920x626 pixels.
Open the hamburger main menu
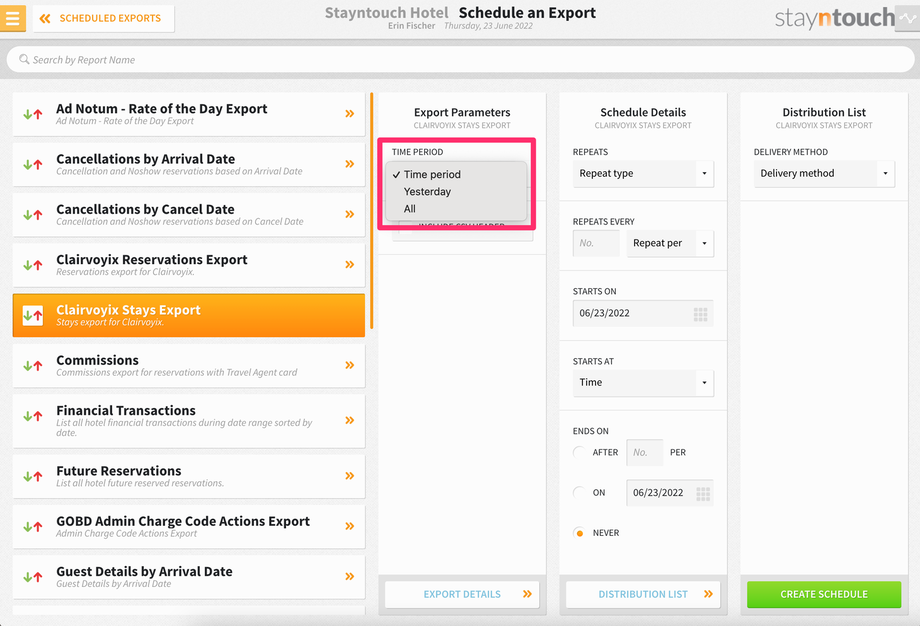[x=12, y=18]
